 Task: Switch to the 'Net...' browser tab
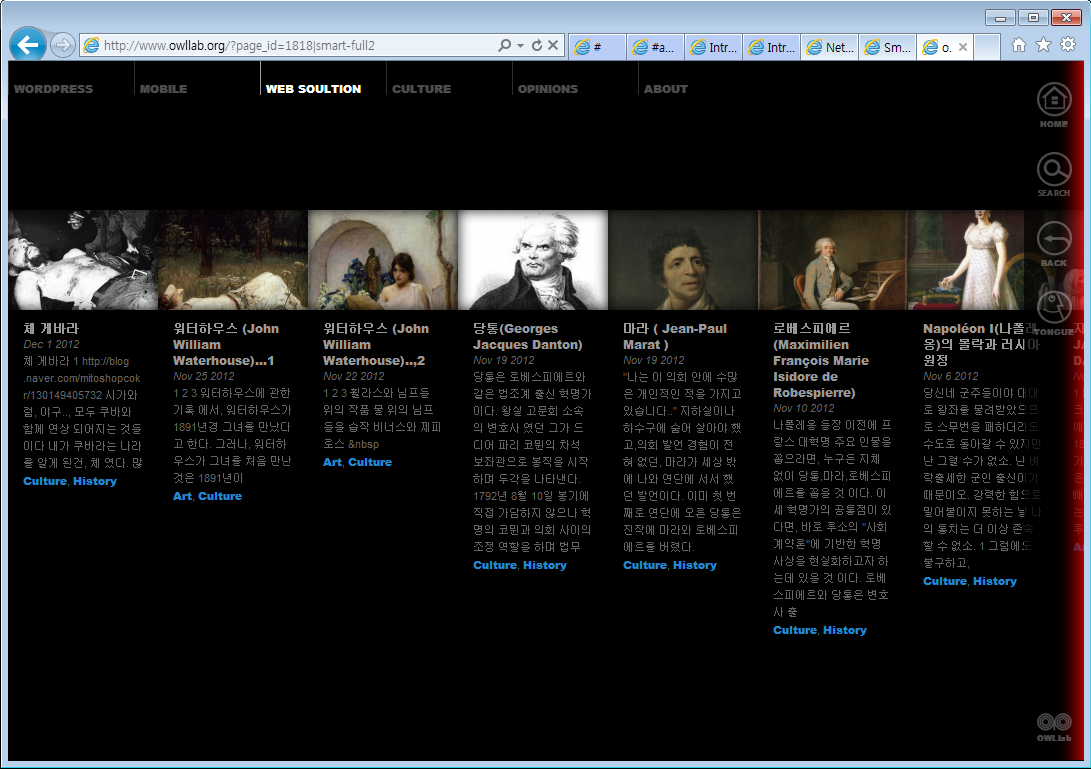coord(829,47)
